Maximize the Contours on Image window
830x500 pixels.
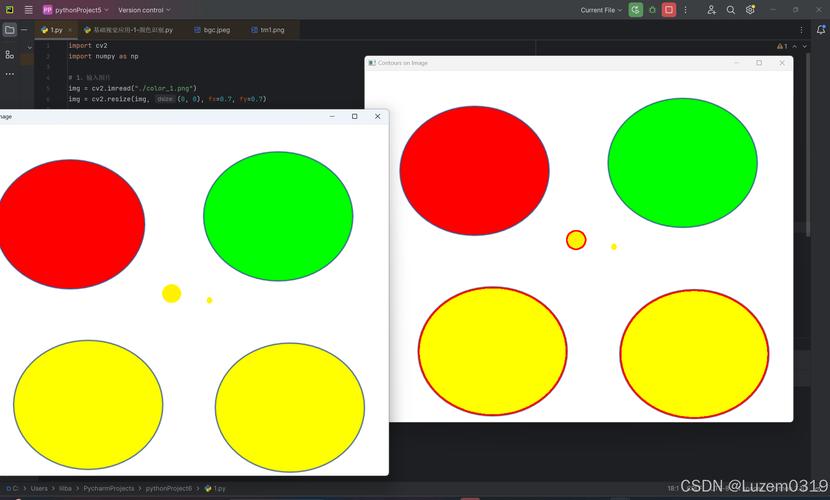758,63
